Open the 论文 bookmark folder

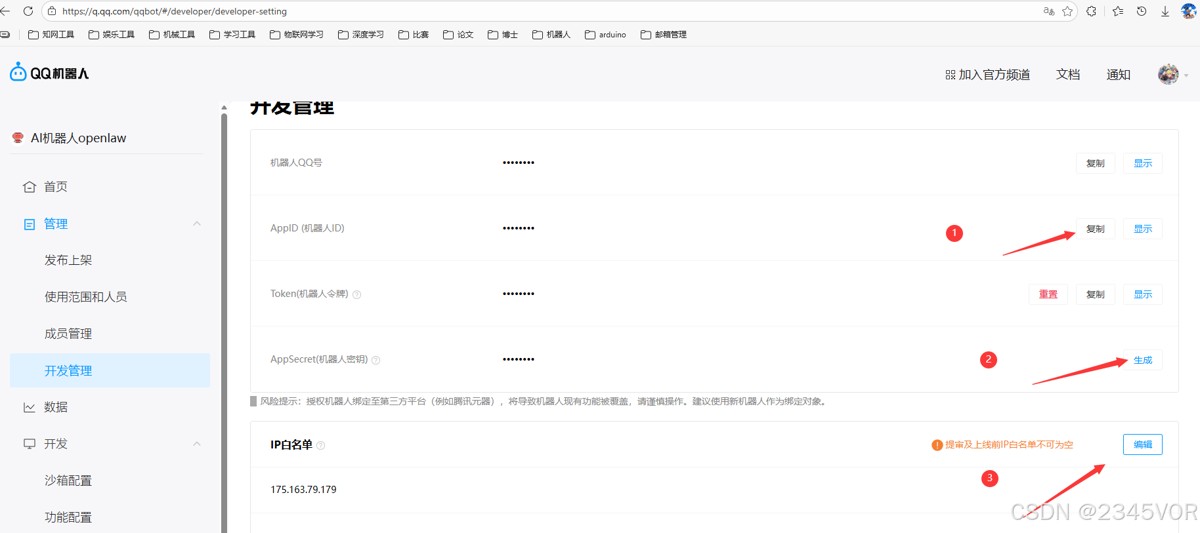458,34
